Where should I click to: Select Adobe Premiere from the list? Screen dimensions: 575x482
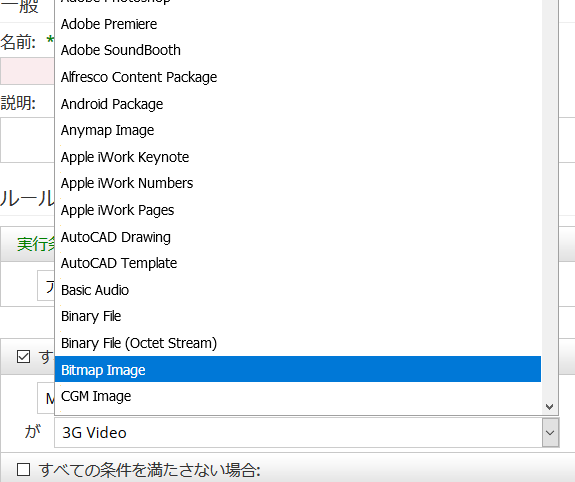[x=298, y=24]
